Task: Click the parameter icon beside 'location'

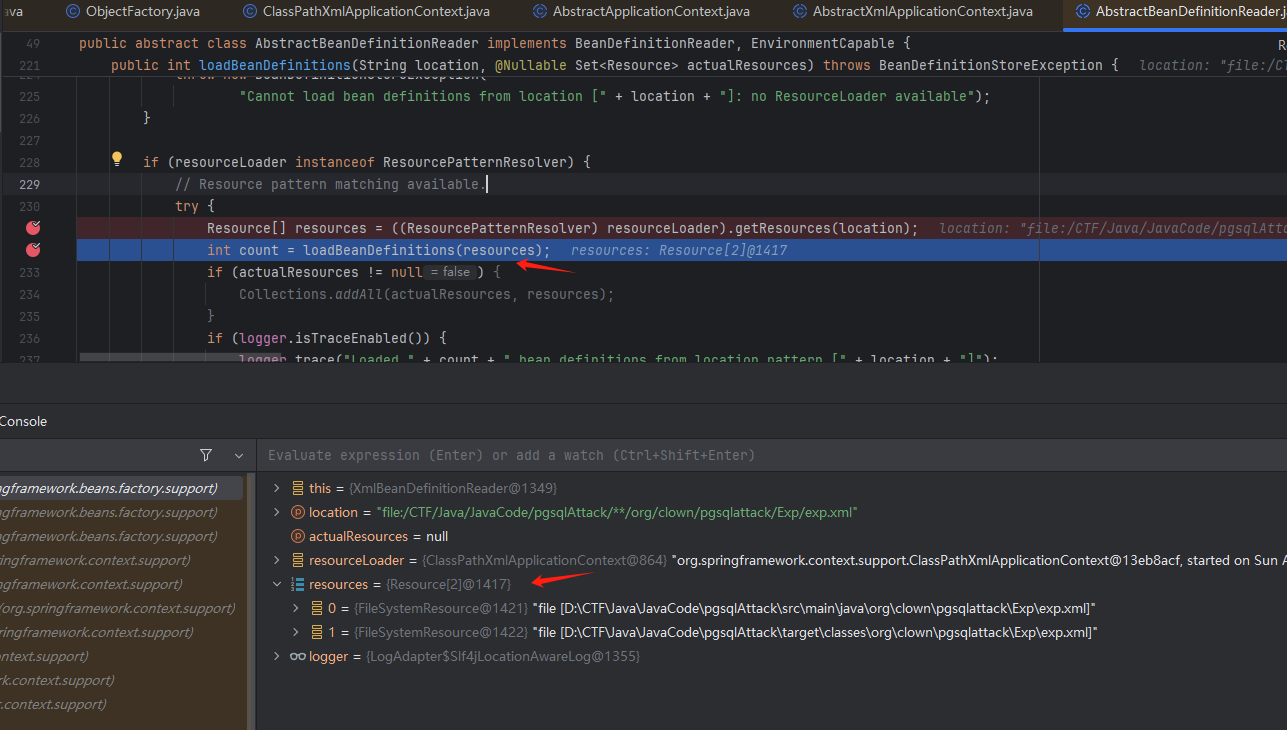Action: pos(297,512)
